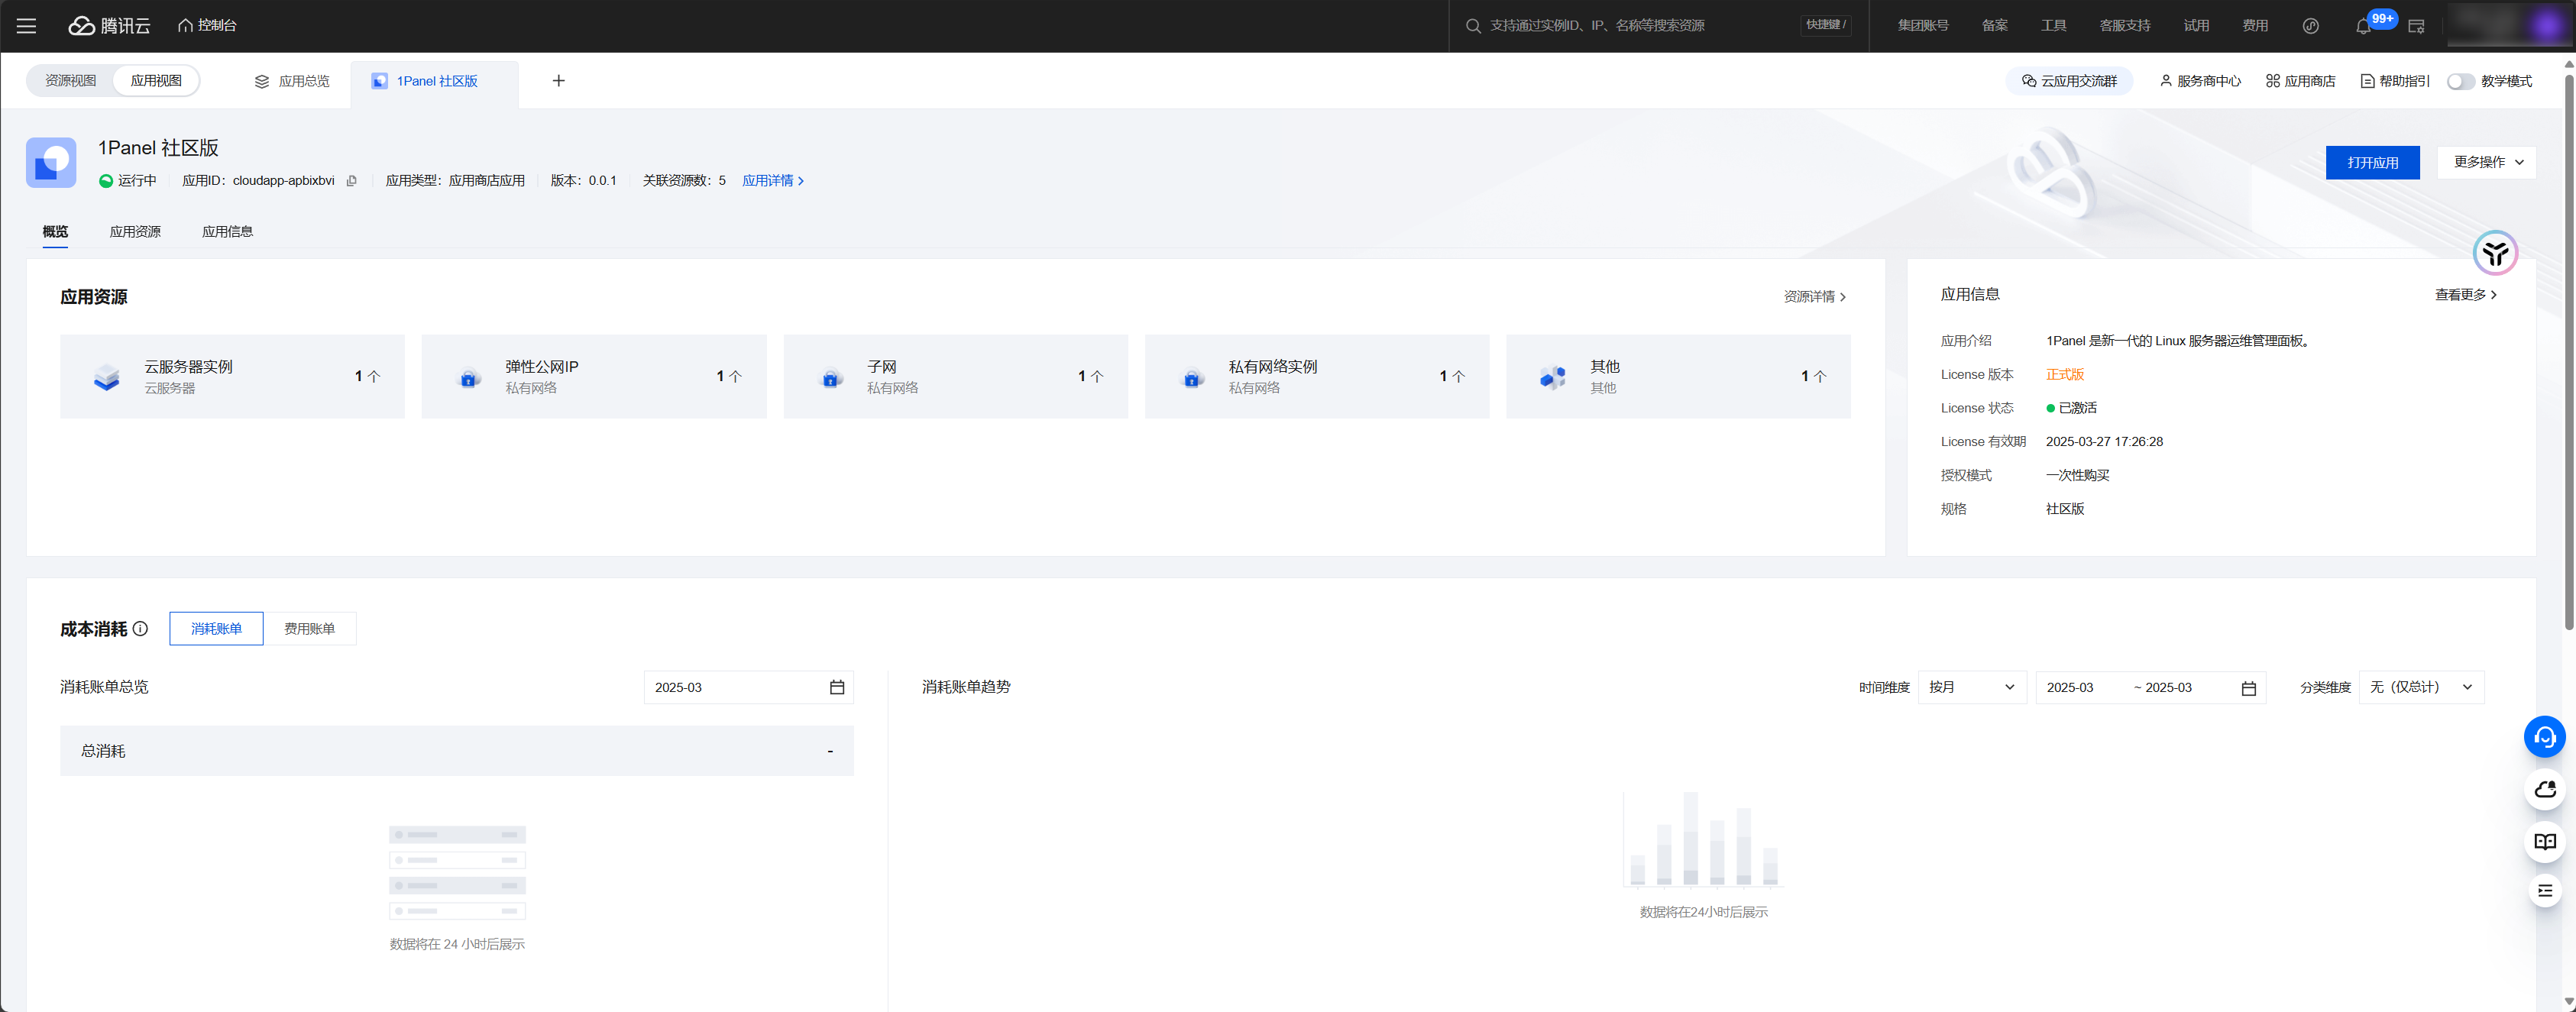Focus the resource search input field
The image size is (2576, 1012).
tap(1640, 26)
